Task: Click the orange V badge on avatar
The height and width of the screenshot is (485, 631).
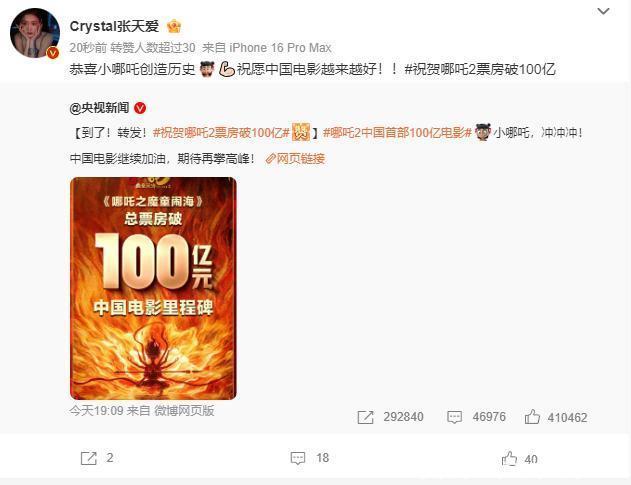Action: click(x=53, y=52)
